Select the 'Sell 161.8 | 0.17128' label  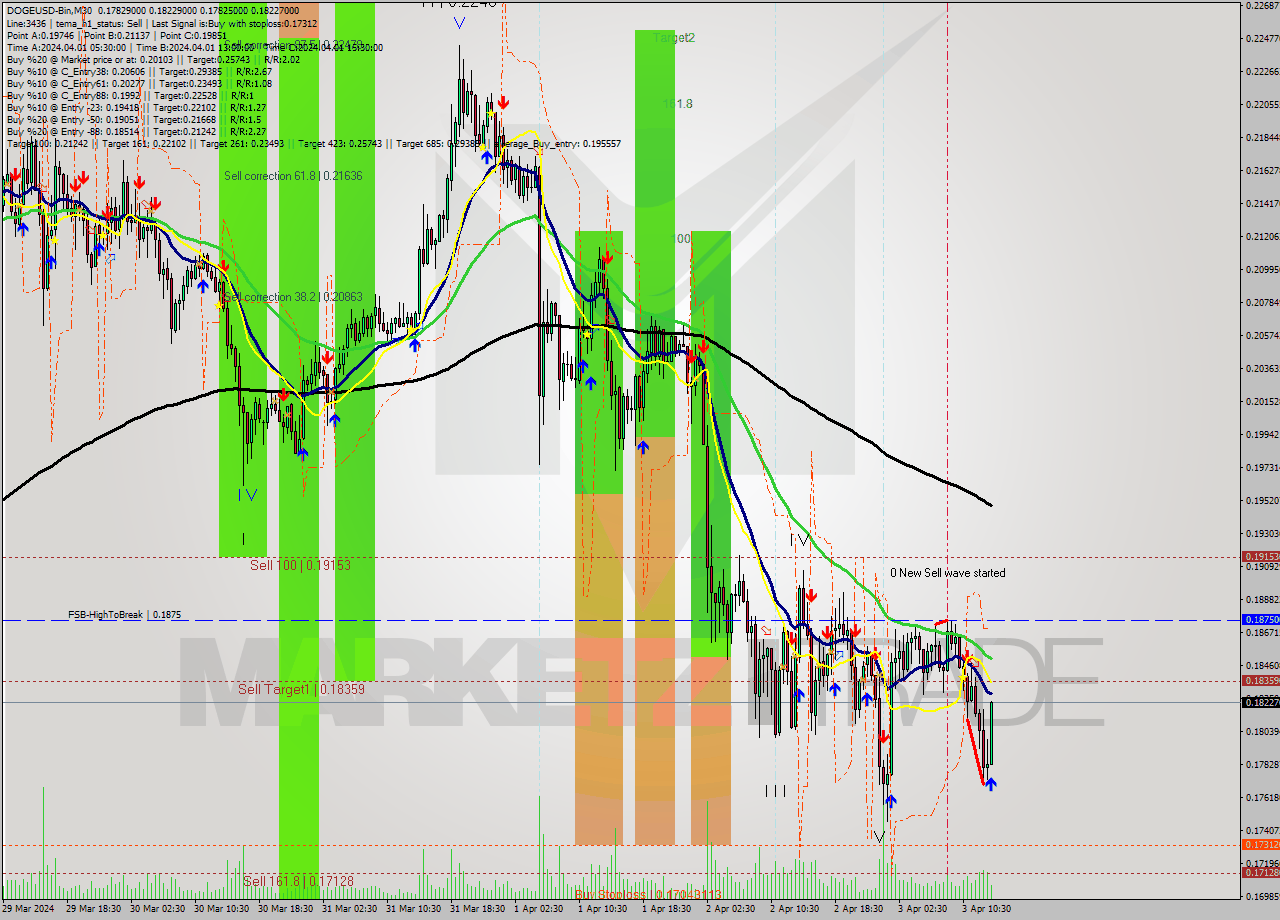(x=298, y=881)
